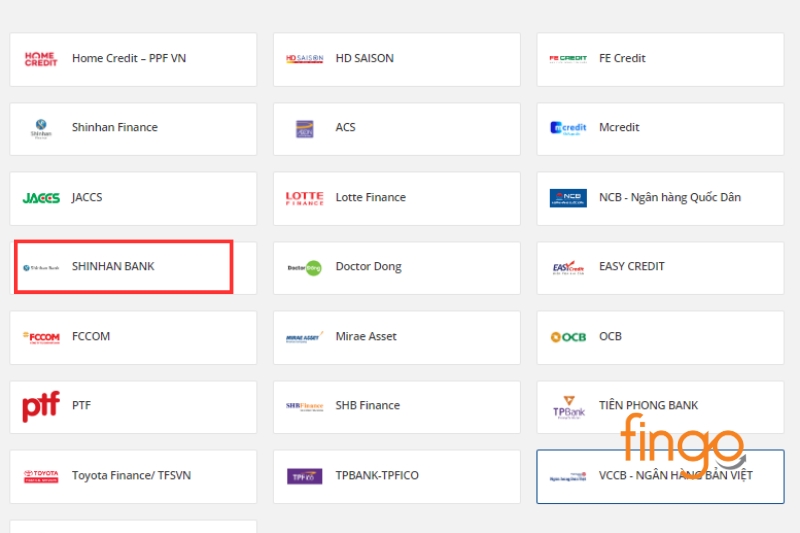800x533 pixels.
Task: Select TPBANK-TPFICO label
Action: coord(377,475)
